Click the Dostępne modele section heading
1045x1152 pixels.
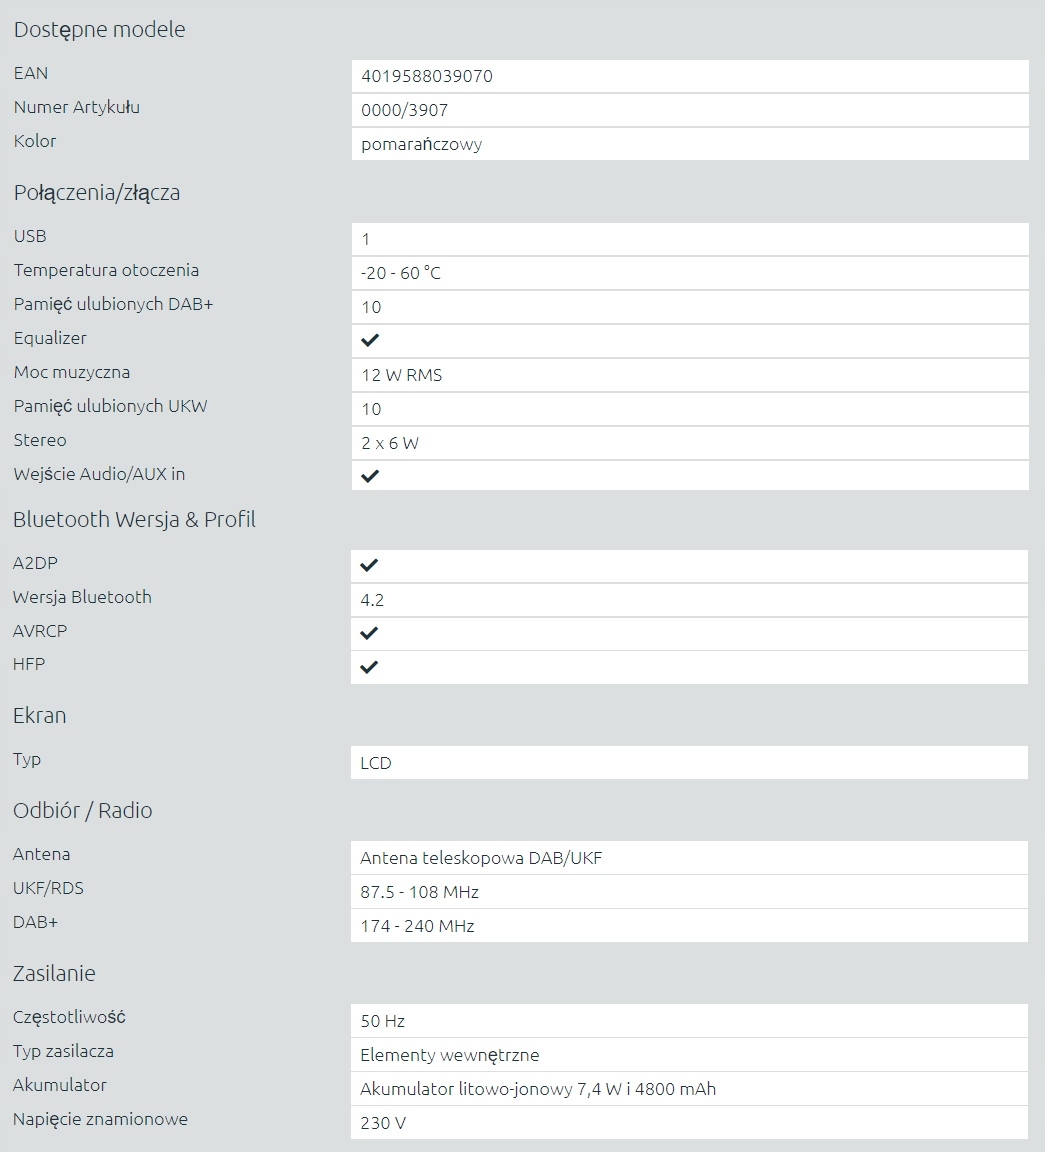(99, 30)
